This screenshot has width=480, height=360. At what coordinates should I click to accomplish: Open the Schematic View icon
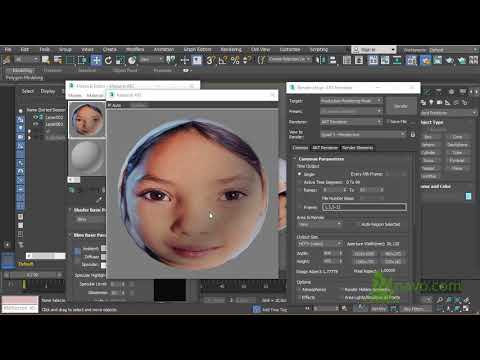397,60
